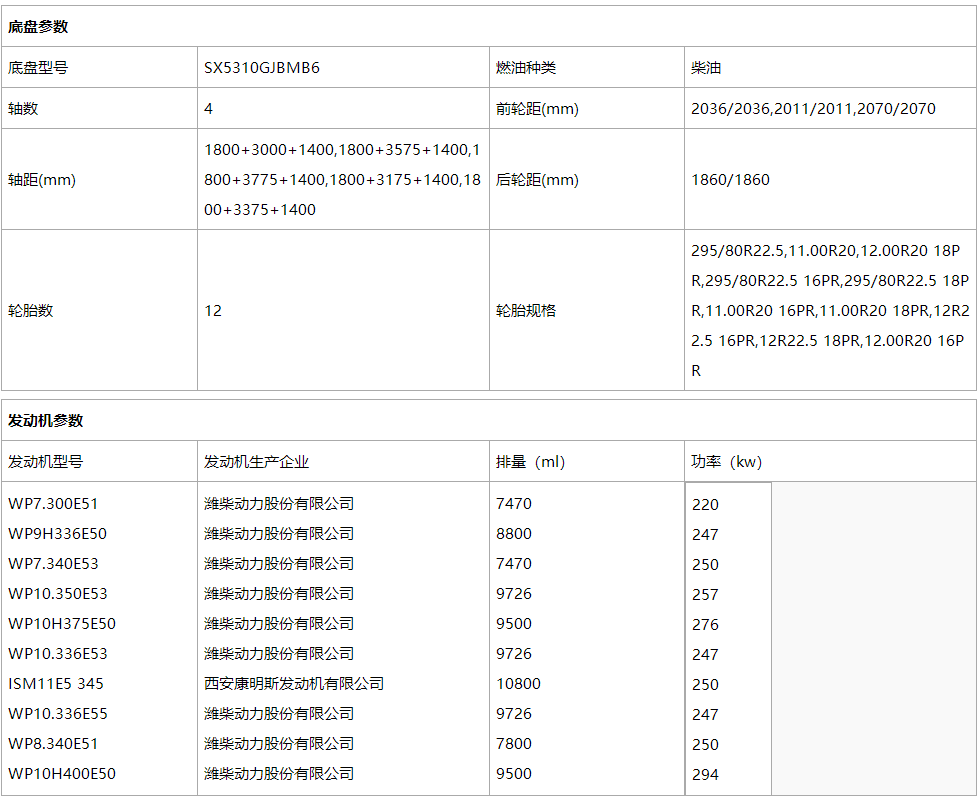Viewport: 978px width, 797px height.
Task: Click the 发动机型号 column header
Action: (x=46, y=461)
